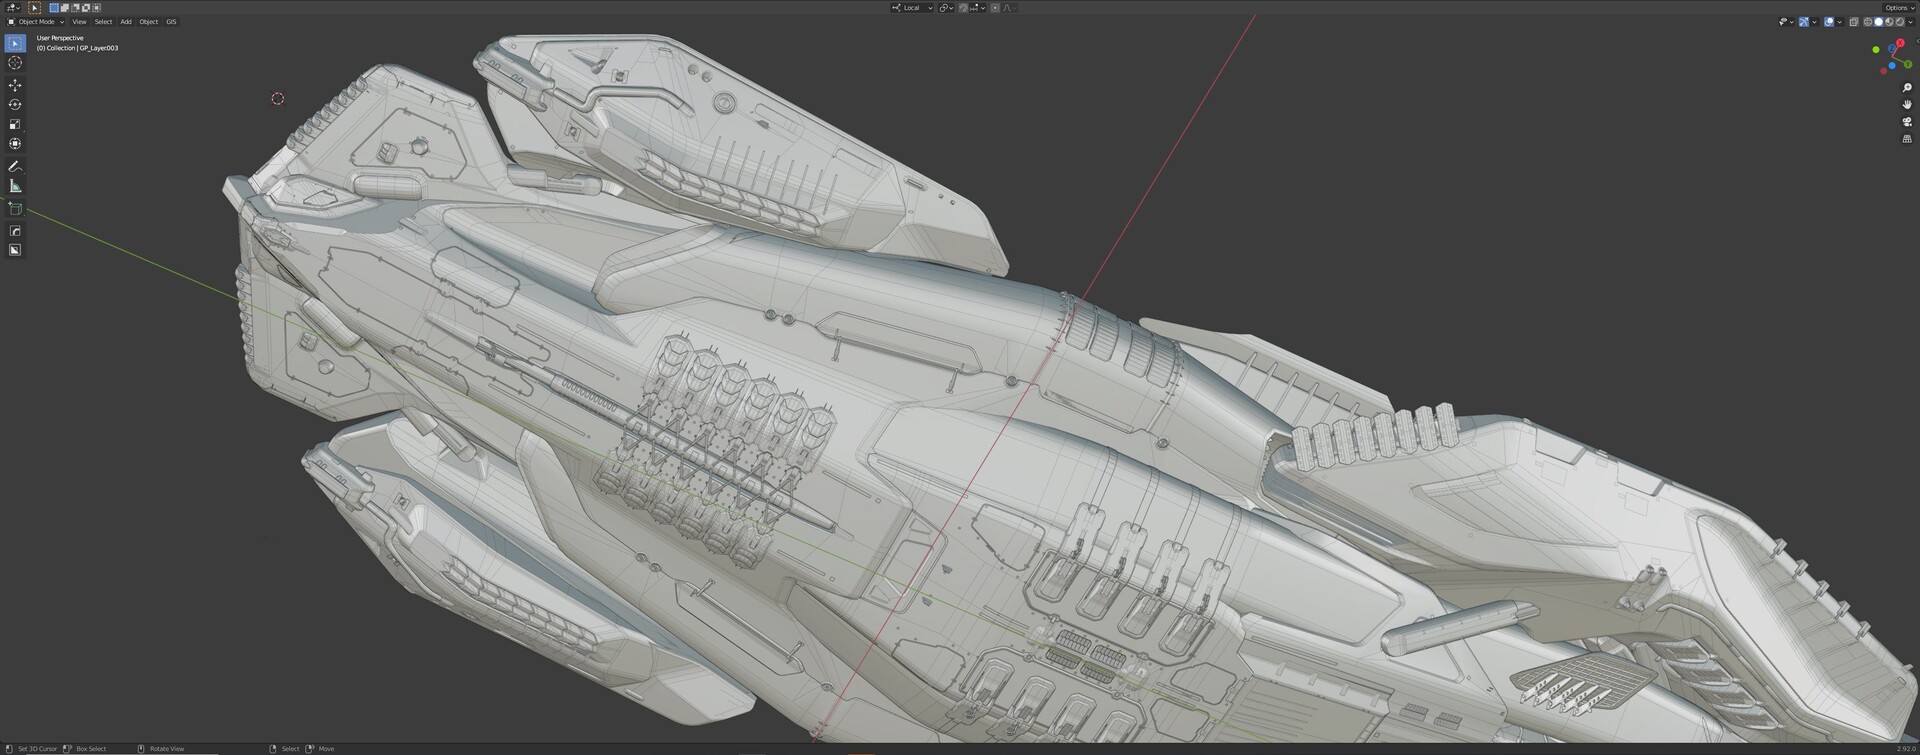The image size is (1920, 755).
Task: Click the red X axis gizmo ball
Action: click(x=1901, y=44)
